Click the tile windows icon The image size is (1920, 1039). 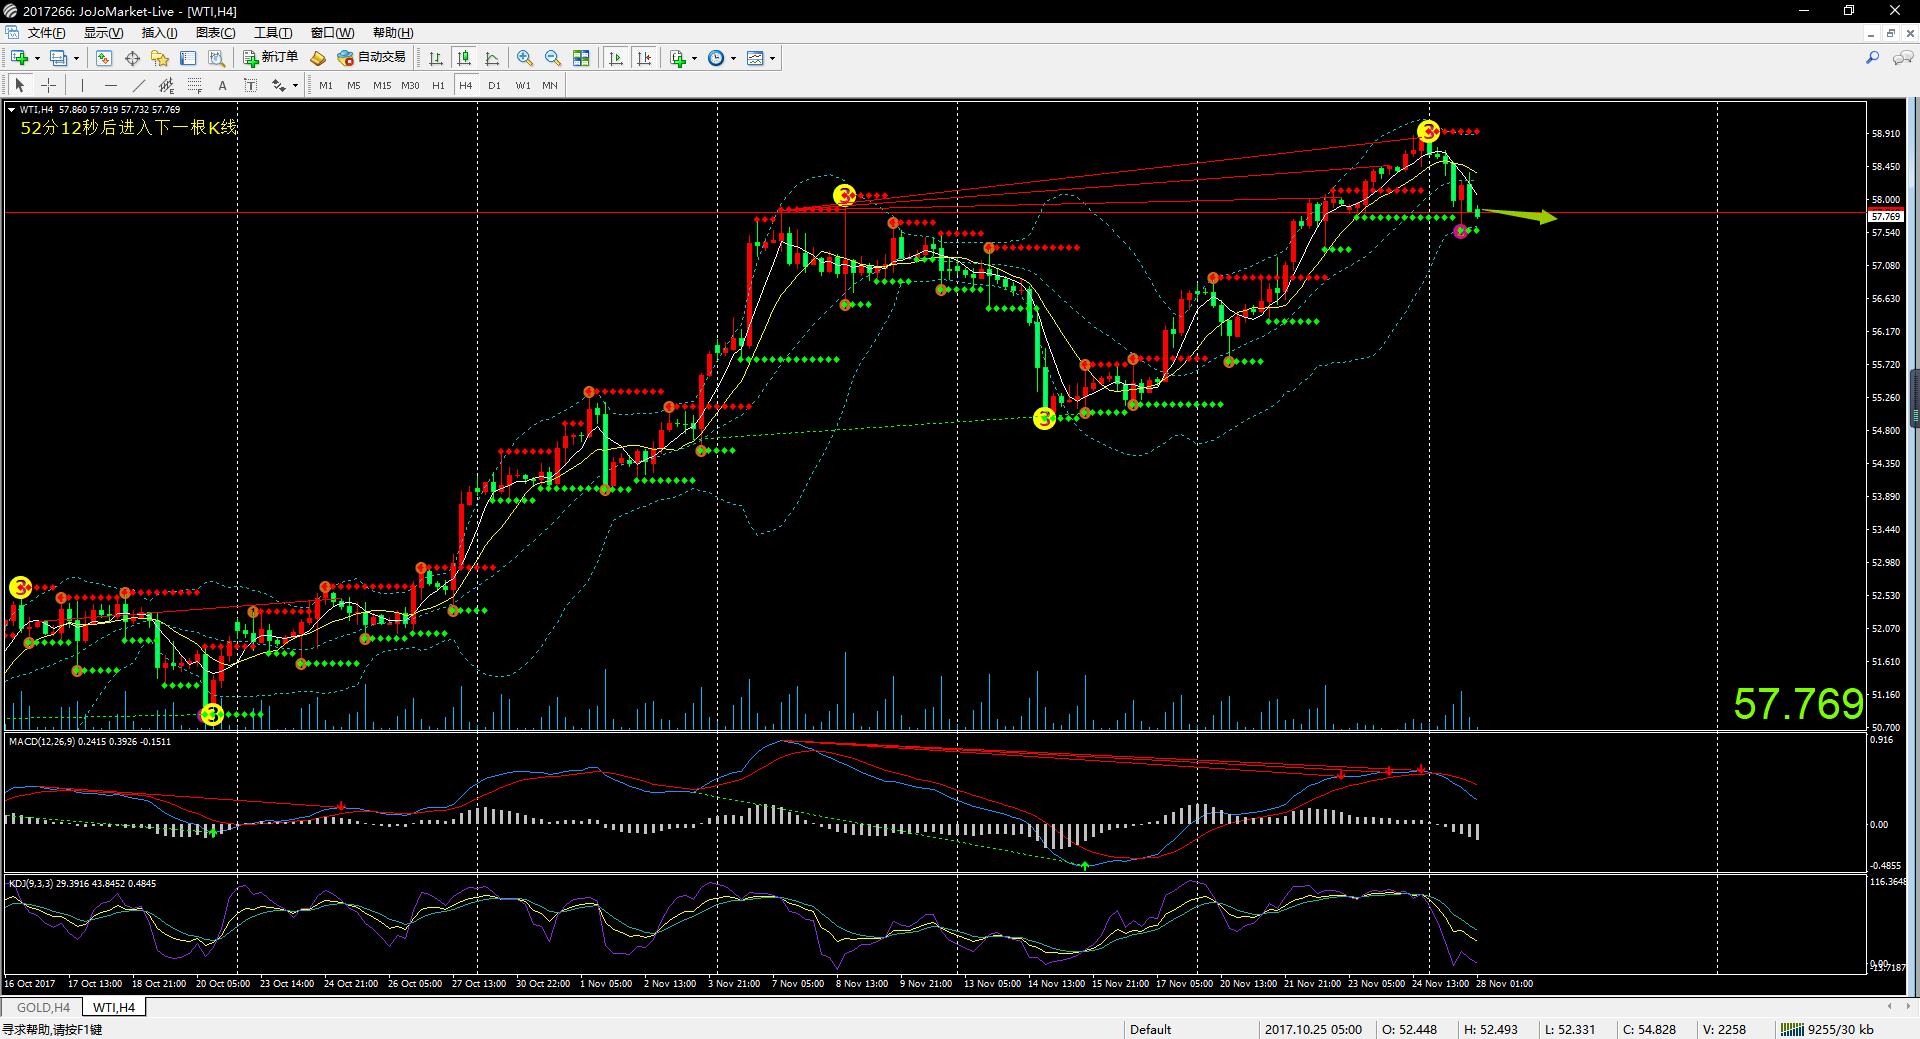(x=581, y=59)
